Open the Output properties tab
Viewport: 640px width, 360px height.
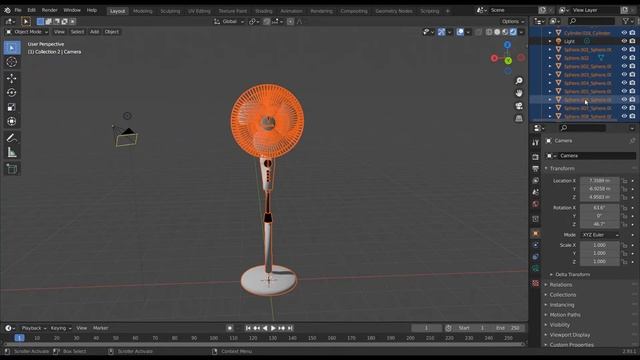point(536,169)
